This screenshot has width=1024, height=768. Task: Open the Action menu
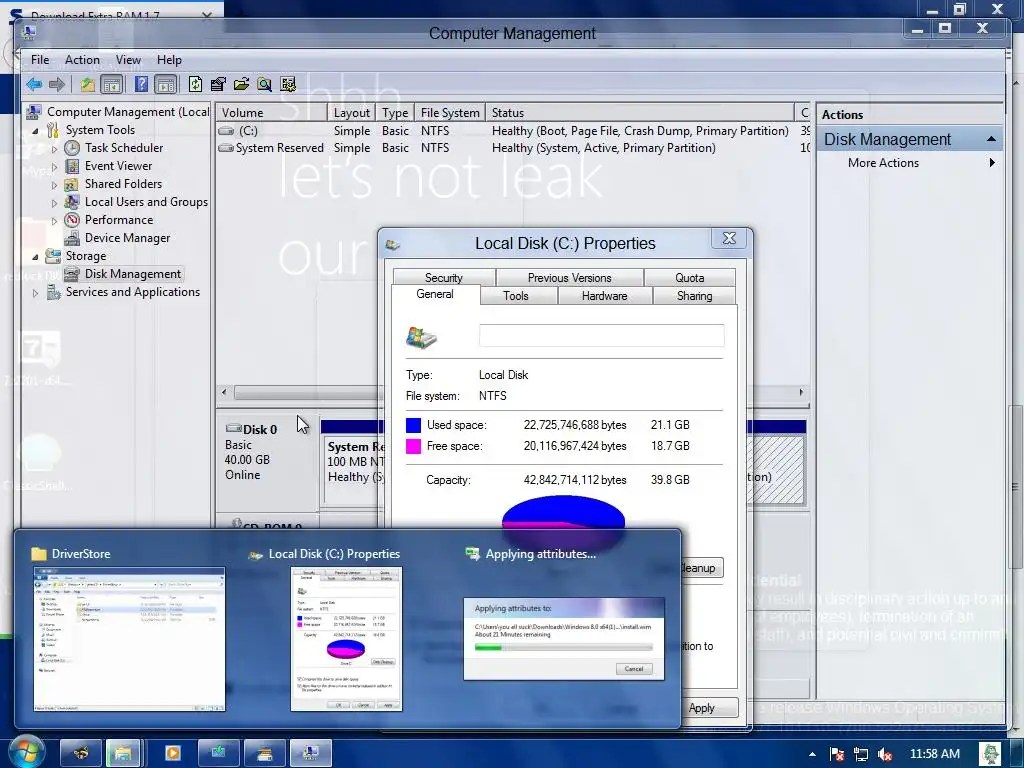pyautogui.click(x=82, y=60)
